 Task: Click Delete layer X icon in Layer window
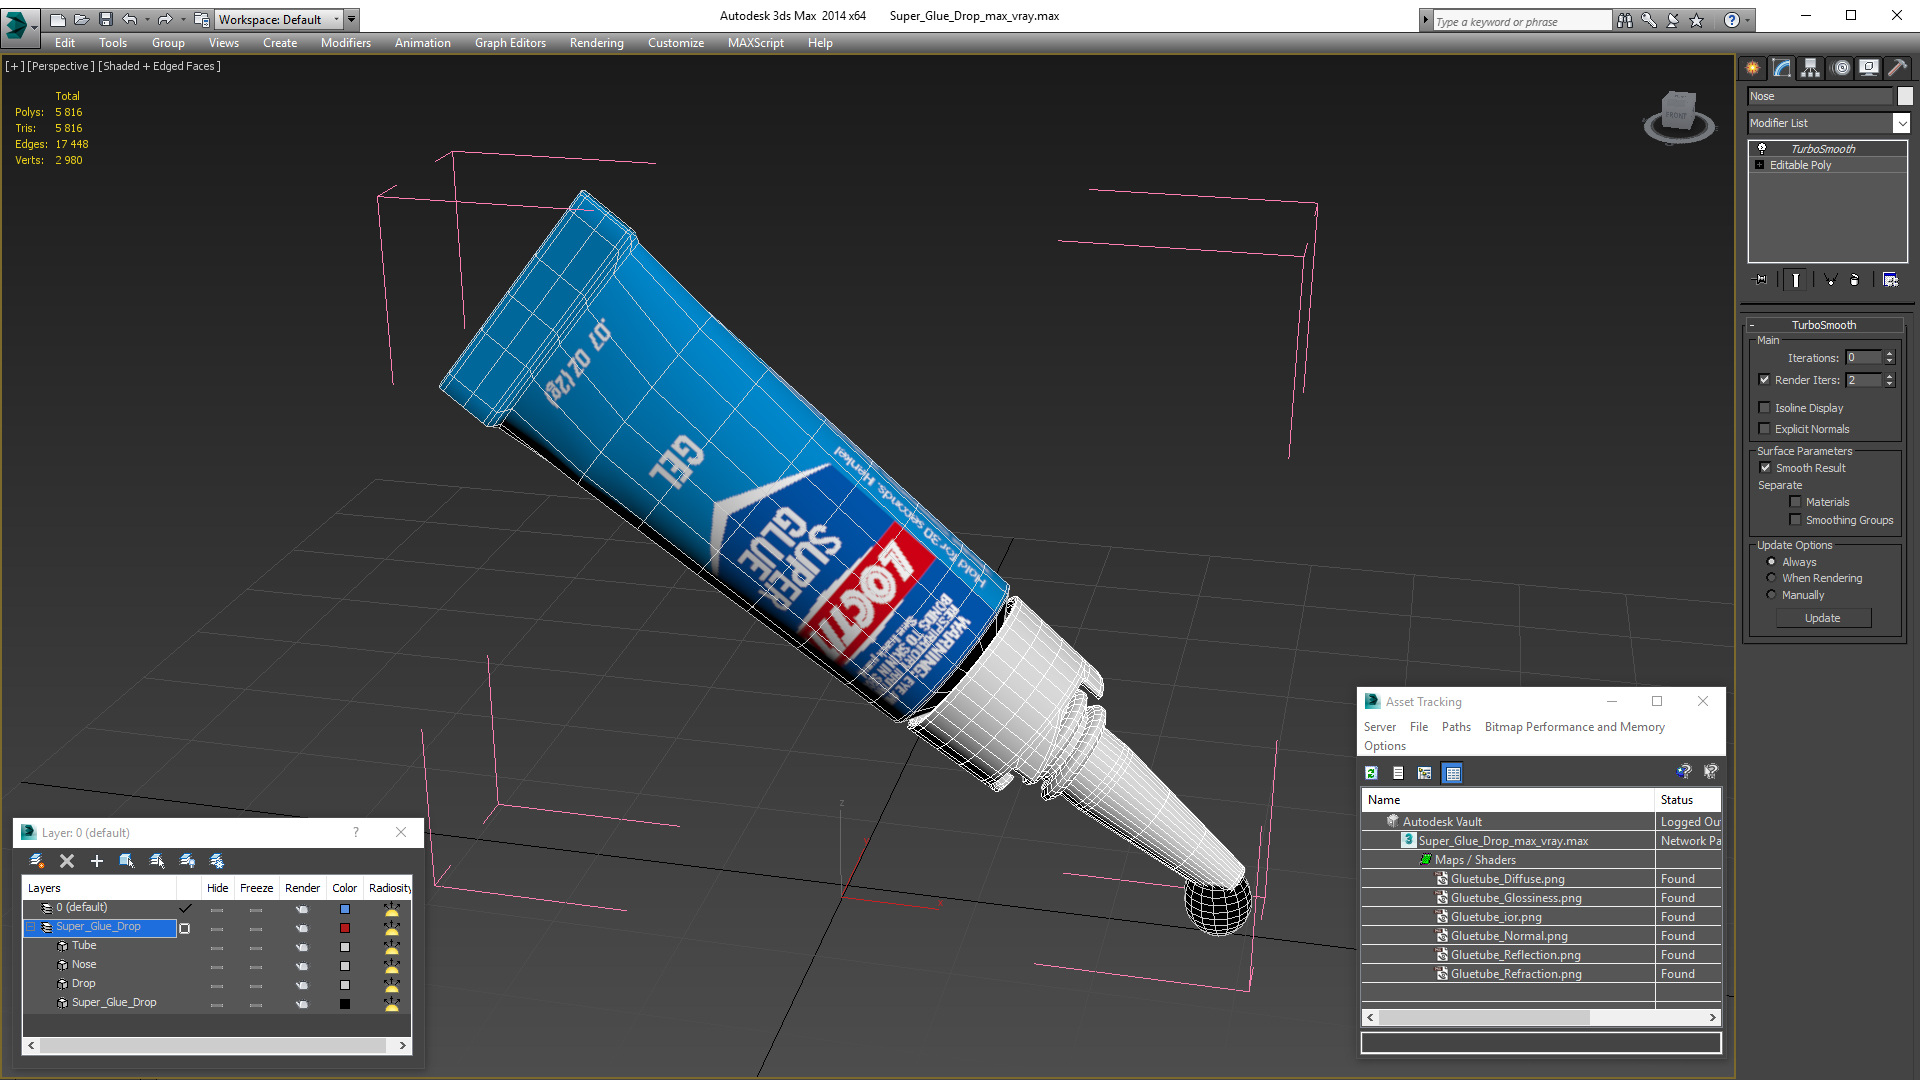(x=67, y=861)
